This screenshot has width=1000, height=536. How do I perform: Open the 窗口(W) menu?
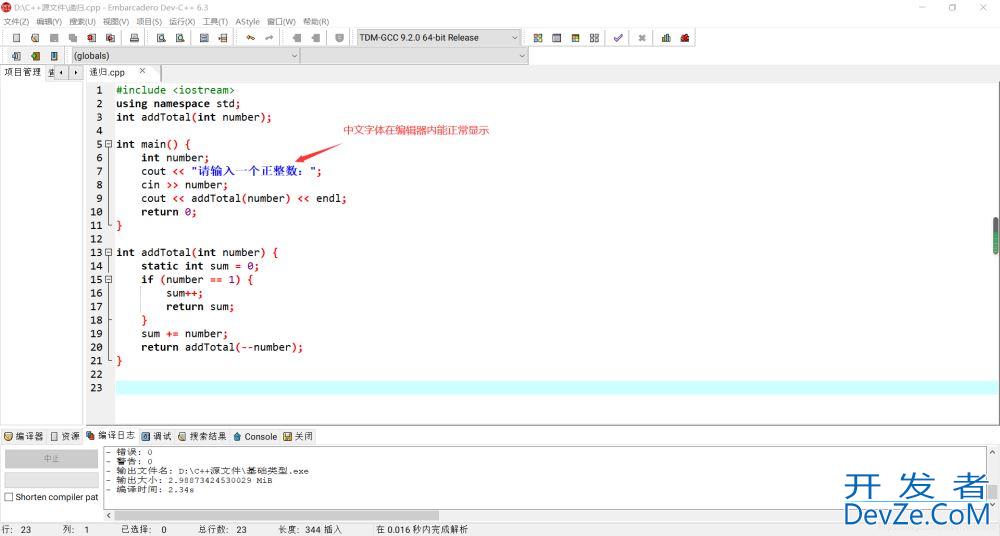point(281,22)
